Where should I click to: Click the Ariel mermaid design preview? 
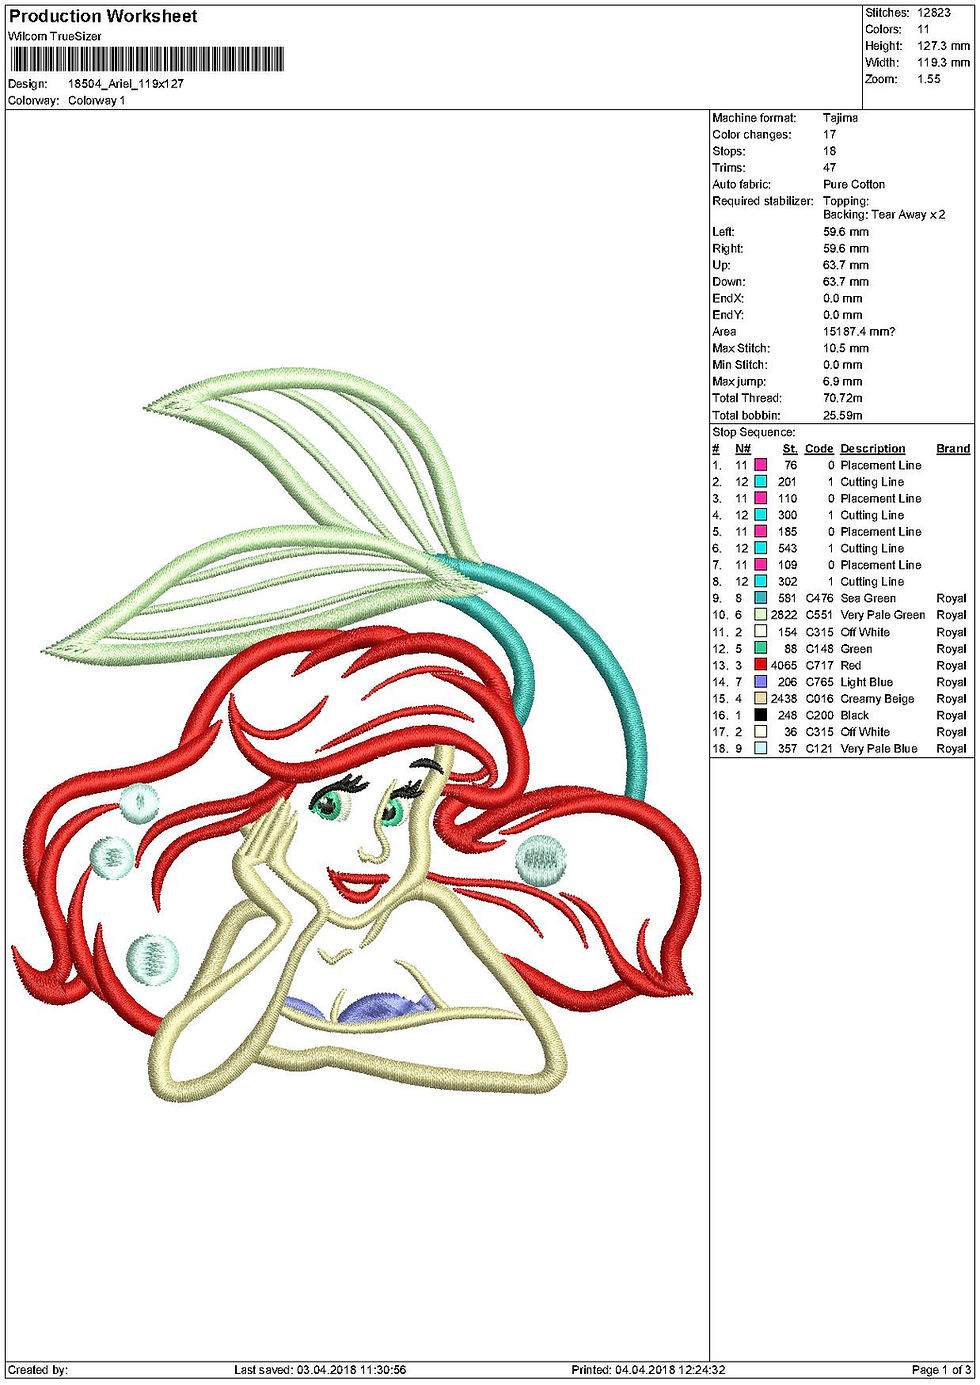coord(355,735)
